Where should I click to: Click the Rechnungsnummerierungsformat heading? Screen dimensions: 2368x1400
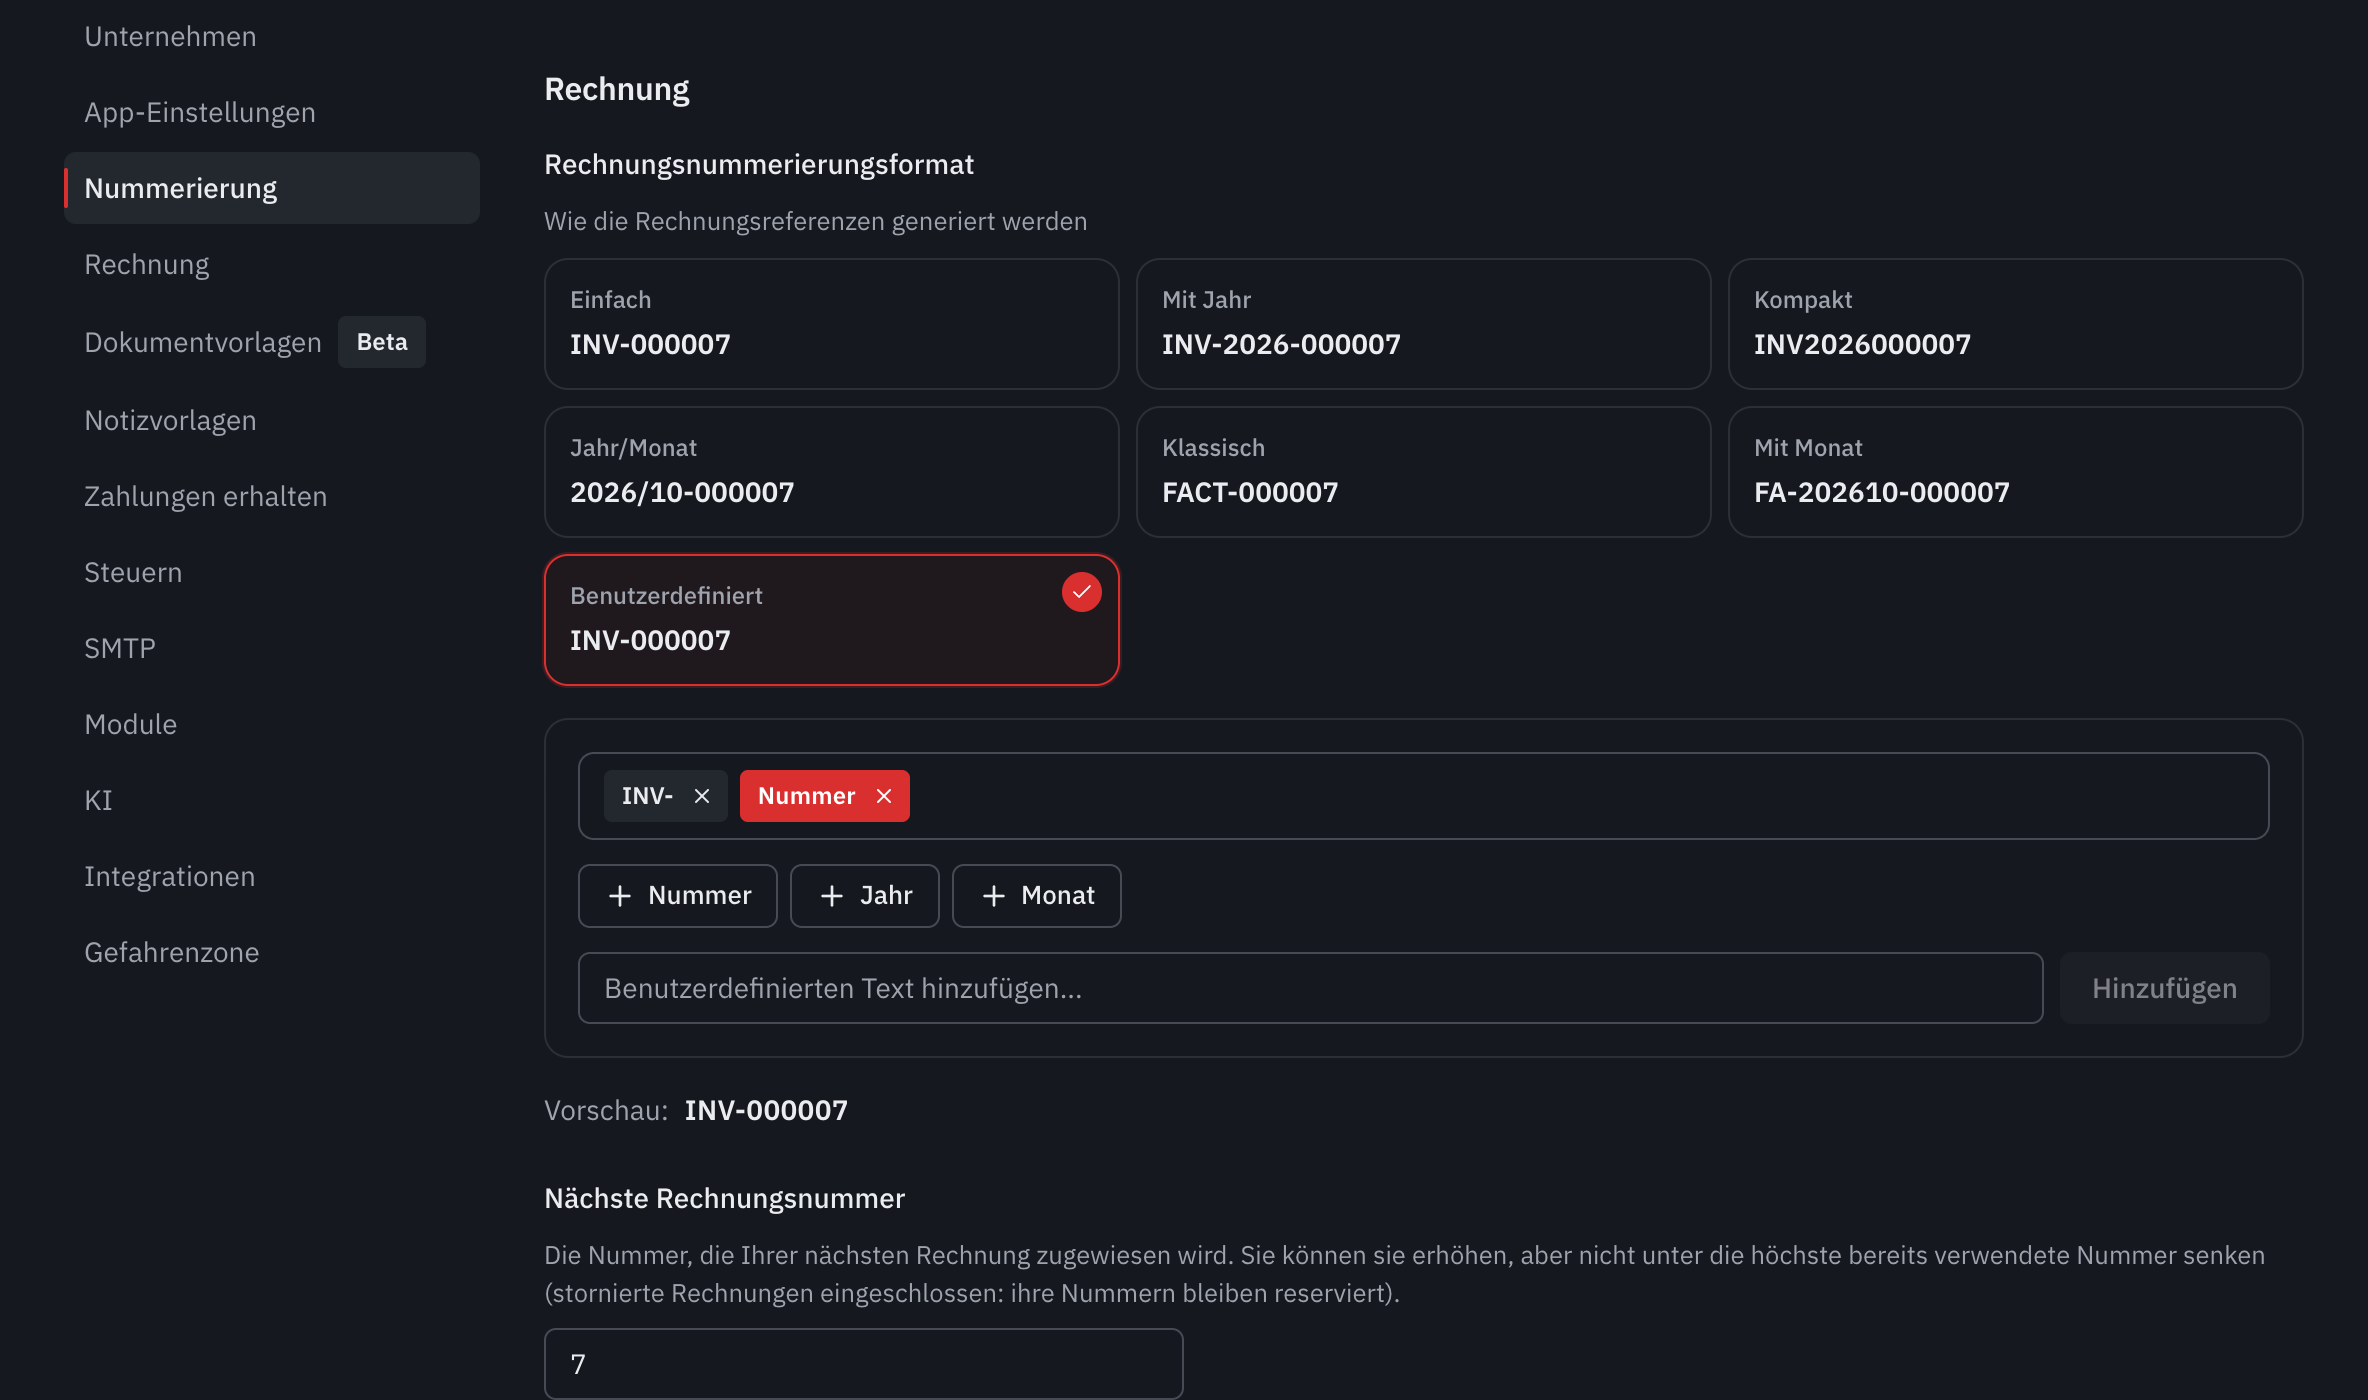coord(759,164)
